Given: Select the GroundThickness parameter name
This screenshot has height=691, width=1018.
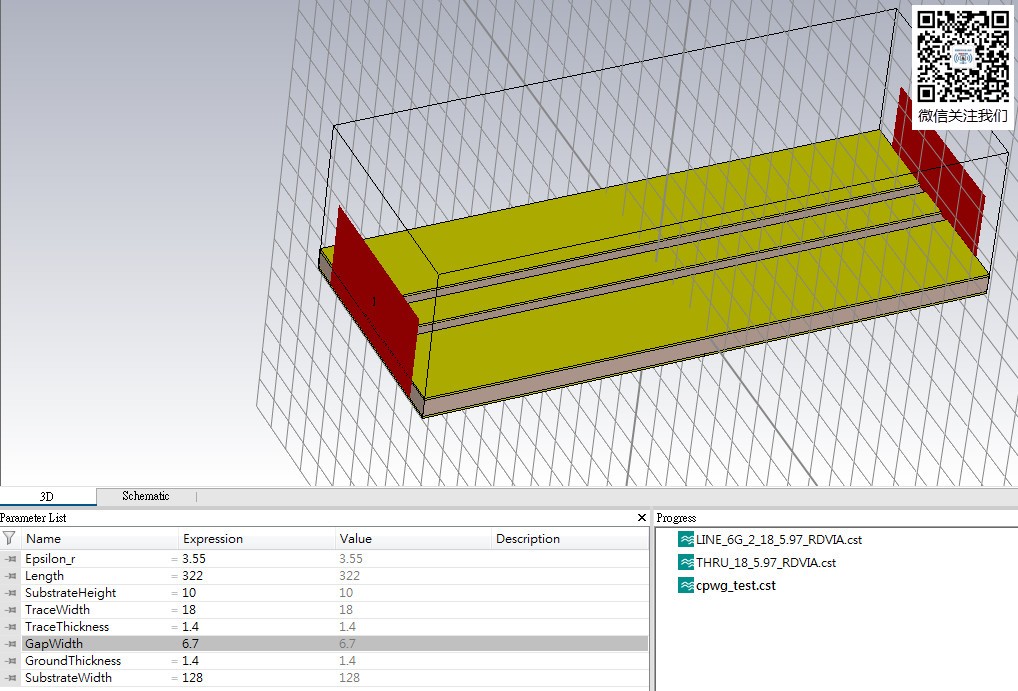Looking at the screenshot, I should 73,660.
